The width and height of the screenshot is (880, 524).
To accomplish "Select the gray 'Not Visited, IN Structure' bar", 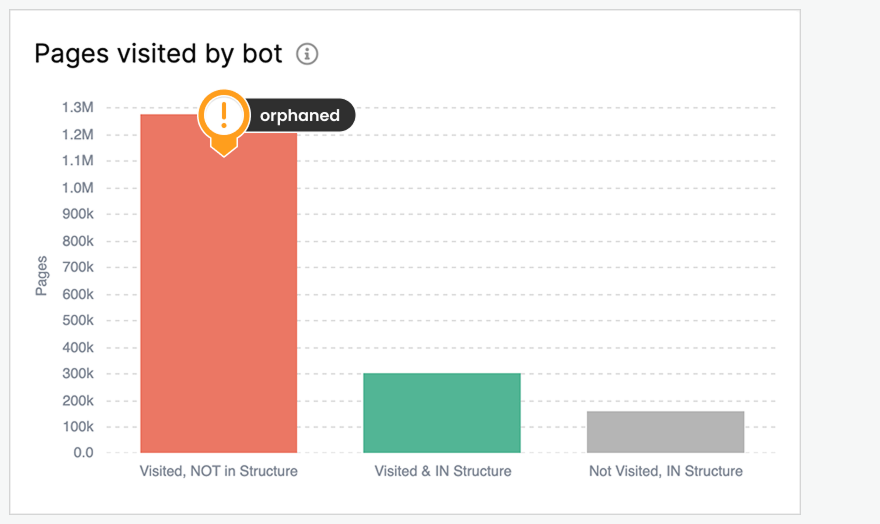I will tap(665, 431).
